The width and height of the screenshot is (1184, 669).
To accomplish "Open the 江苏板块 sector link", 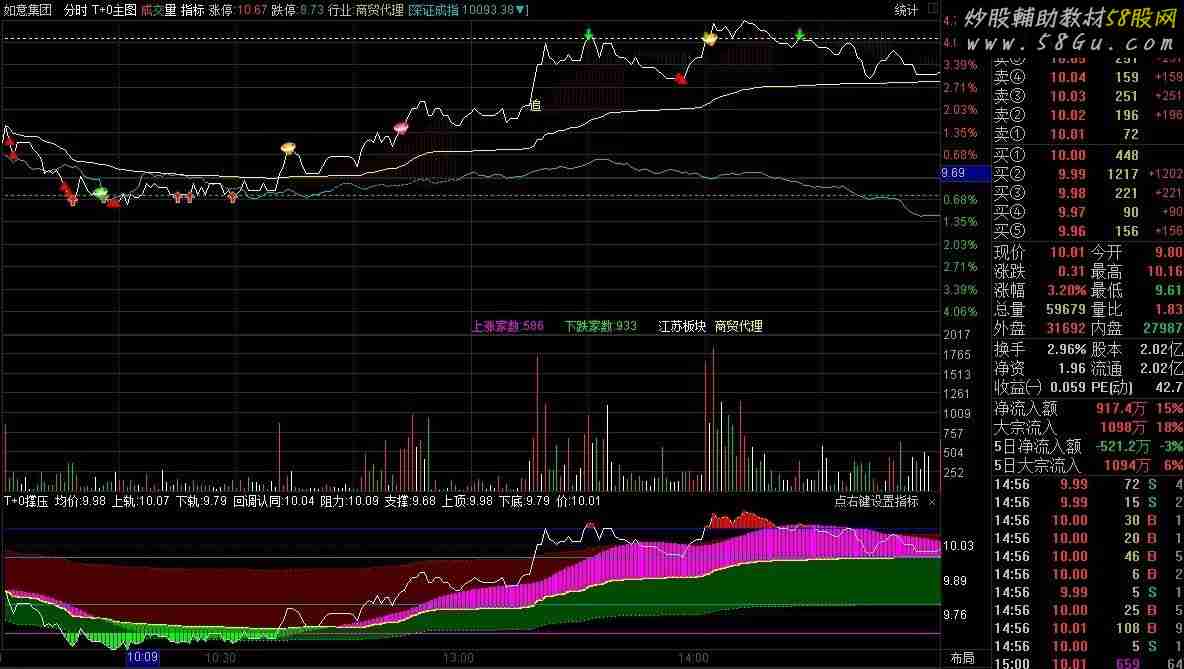I will tap(682, 326).
